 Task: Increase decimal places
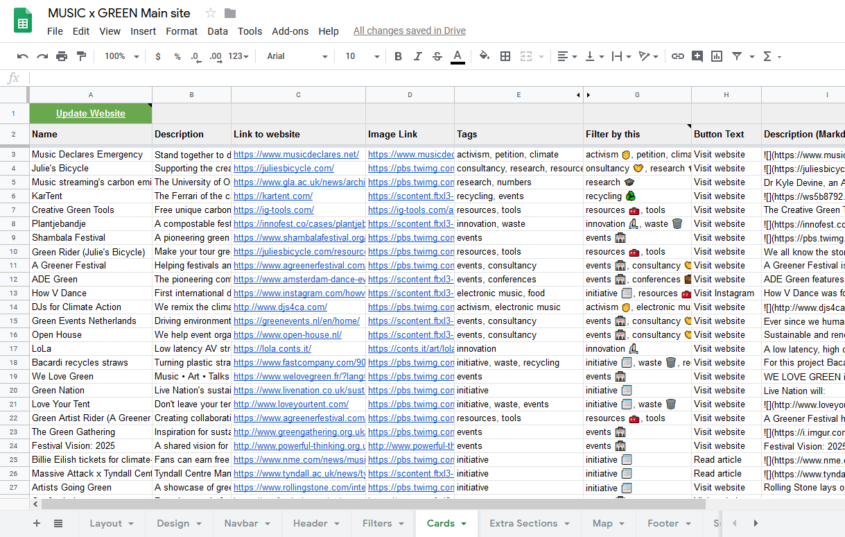click(x=216, y=57)
